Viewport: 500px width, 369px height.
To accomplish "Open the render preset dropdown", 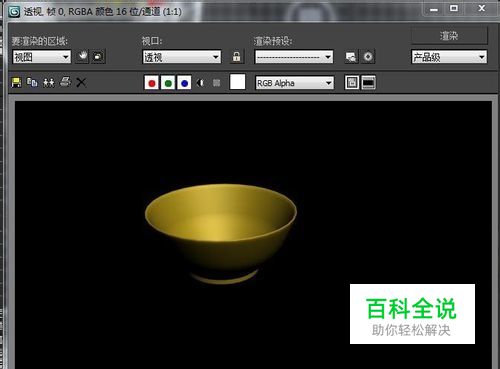I will 294,57.
